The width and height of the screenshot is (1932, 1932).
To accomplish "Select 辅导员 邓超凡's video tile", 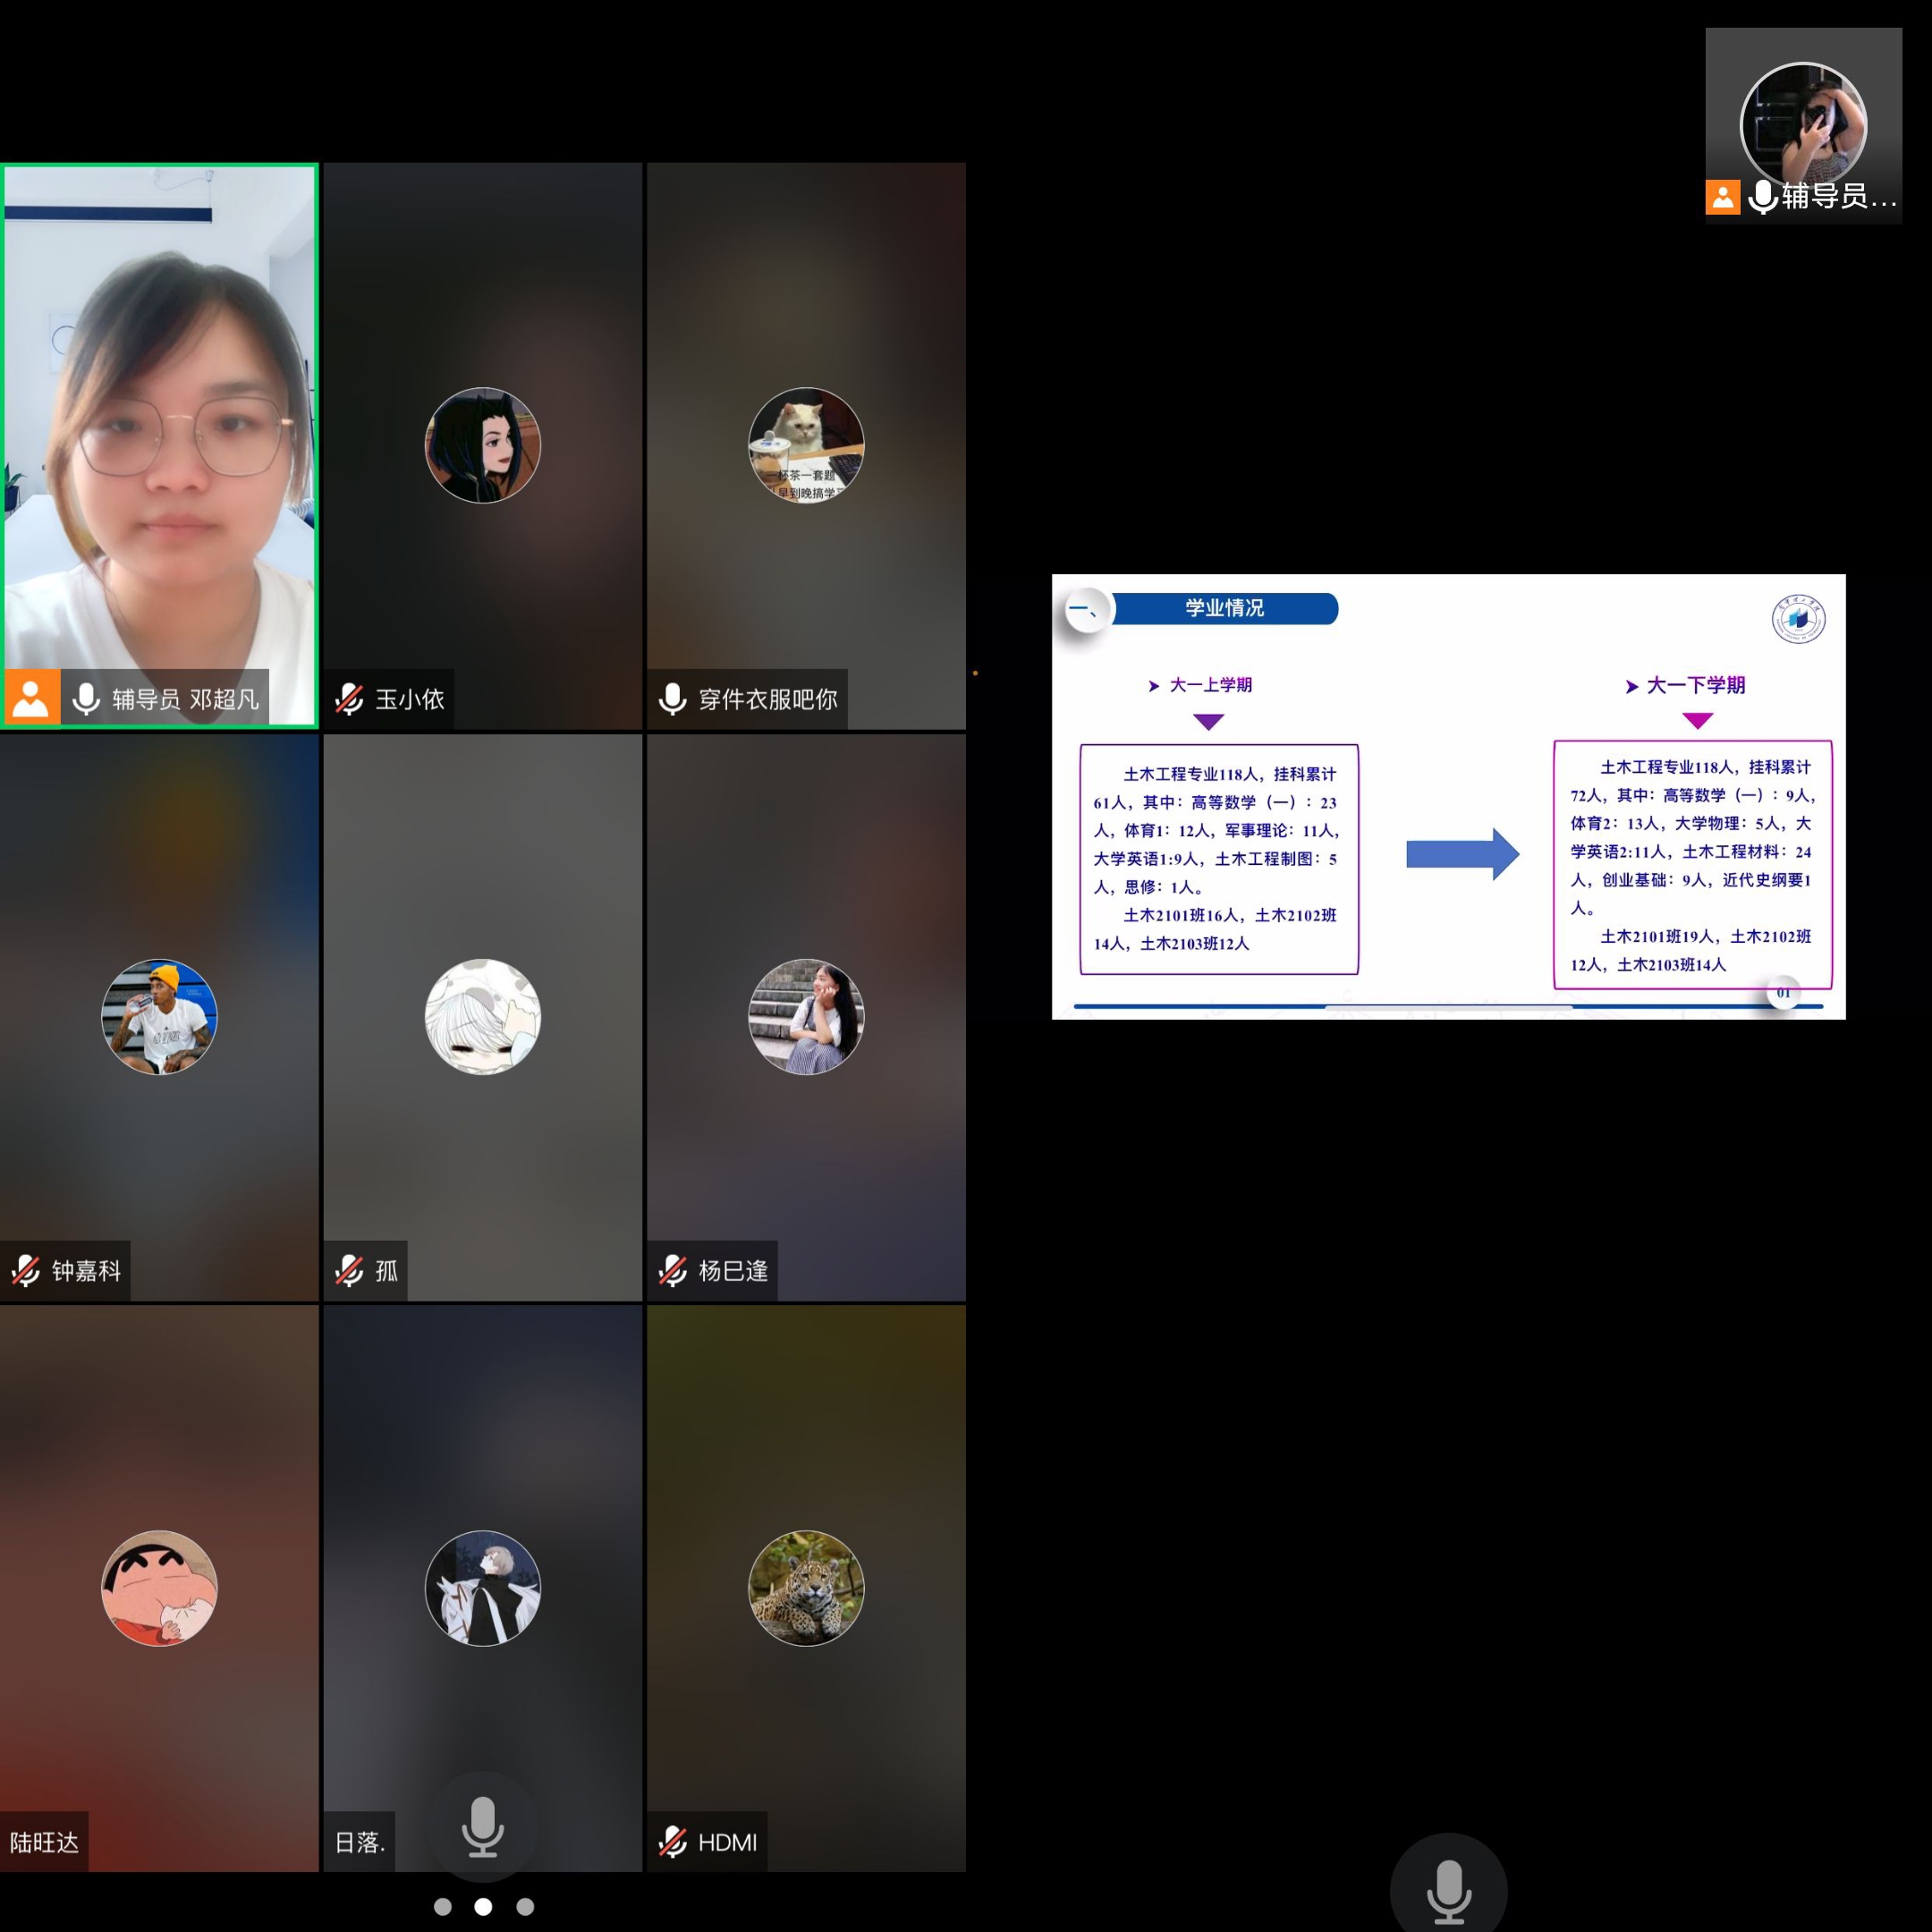I will 159,420.
